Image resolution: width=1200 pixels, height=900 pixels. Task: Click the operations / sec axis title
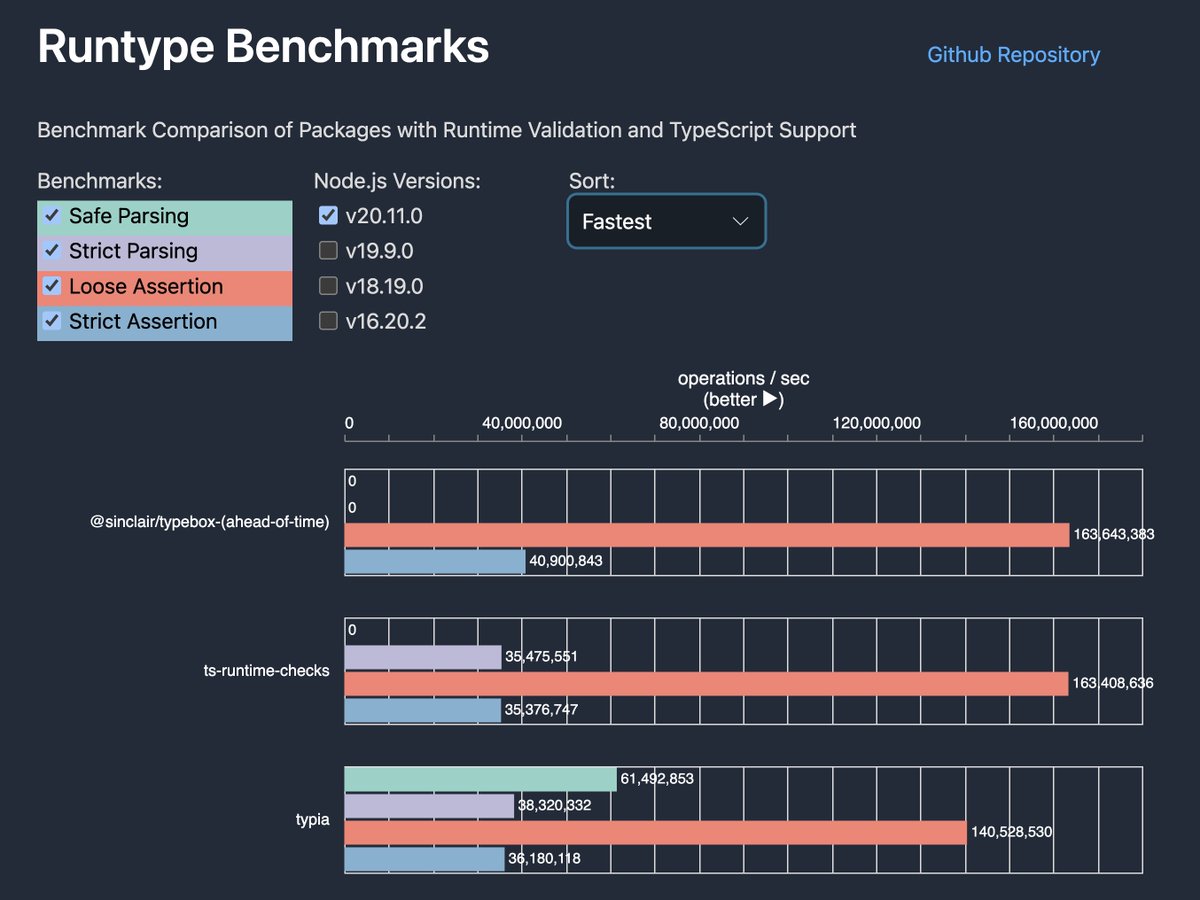click(x=743, y=379)
